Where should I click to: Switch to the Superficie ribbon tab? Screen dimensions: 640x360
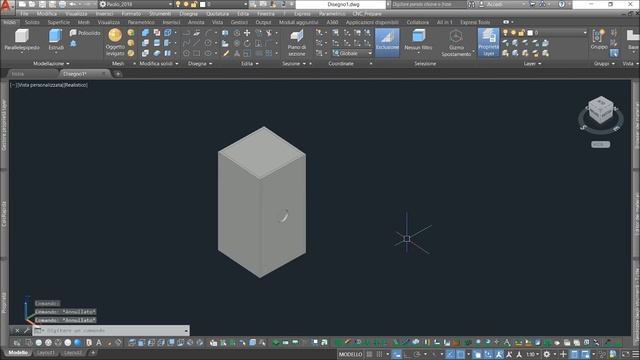tap(59, 22)
